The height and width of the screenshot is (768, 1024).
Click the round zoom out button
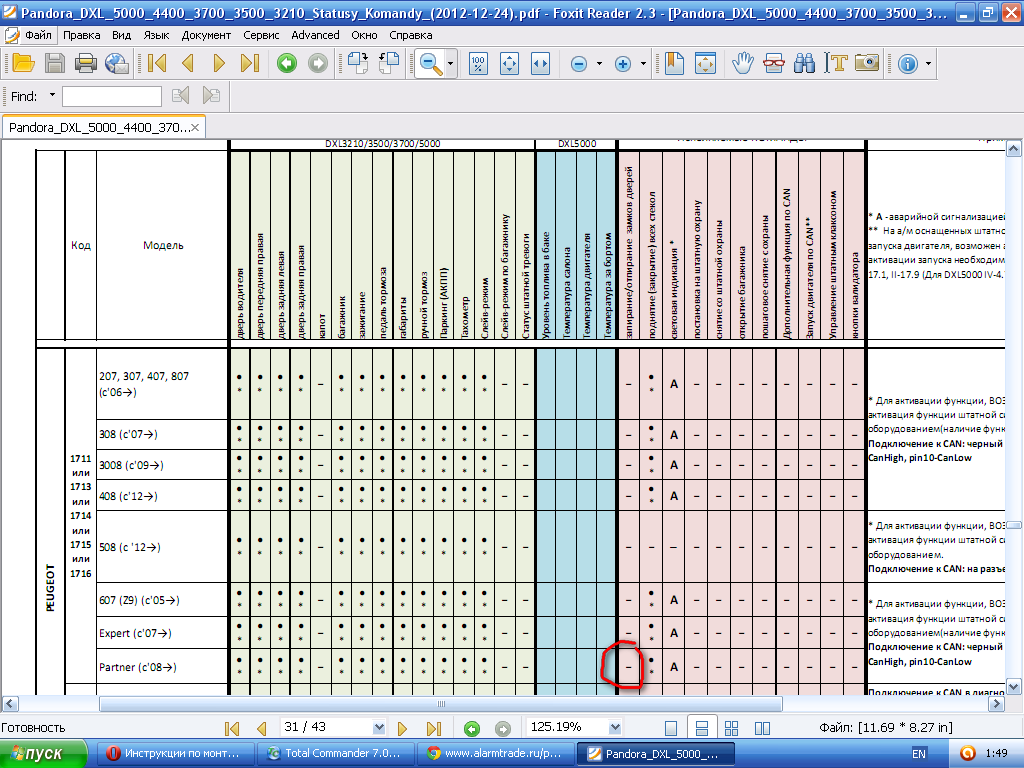tap(579, 64)
